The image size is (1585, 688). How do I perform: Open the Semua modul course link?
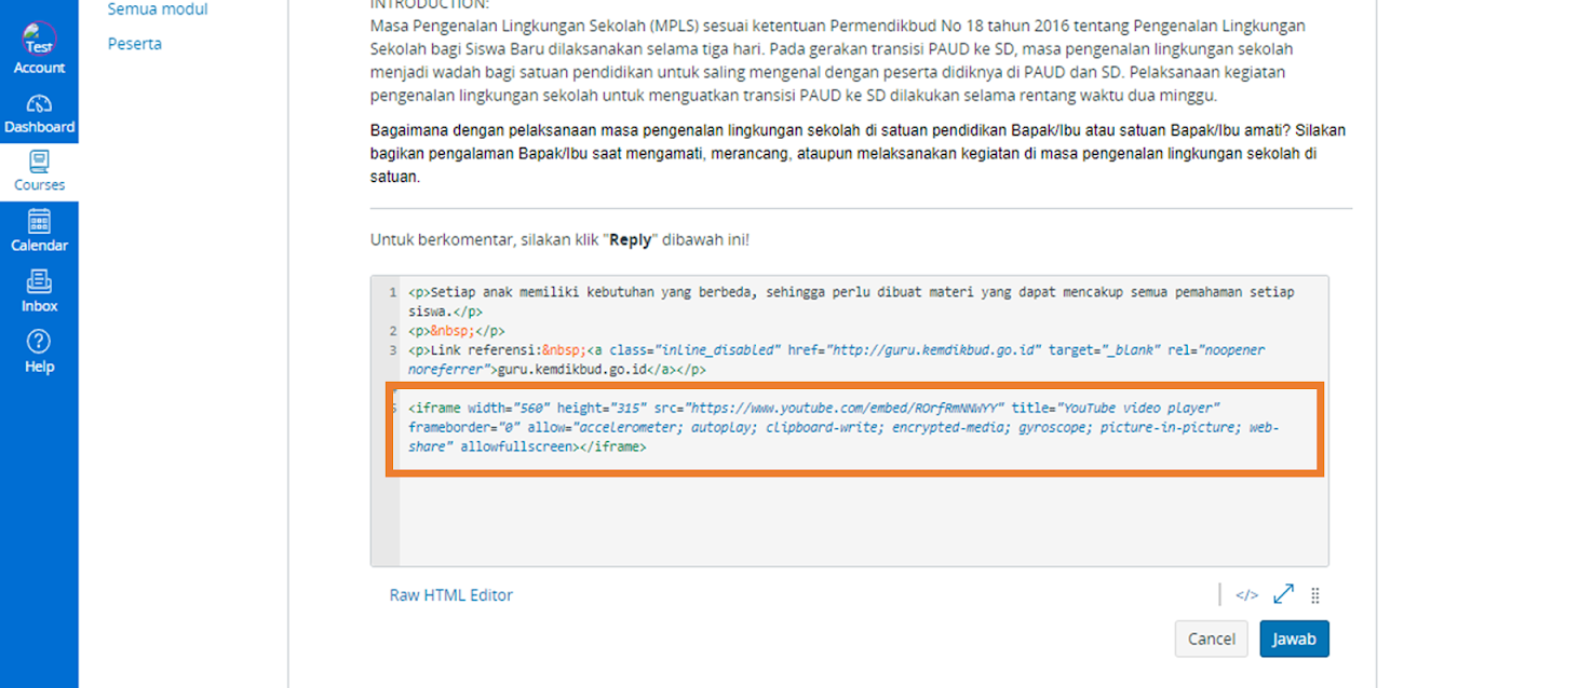[157, 10]
